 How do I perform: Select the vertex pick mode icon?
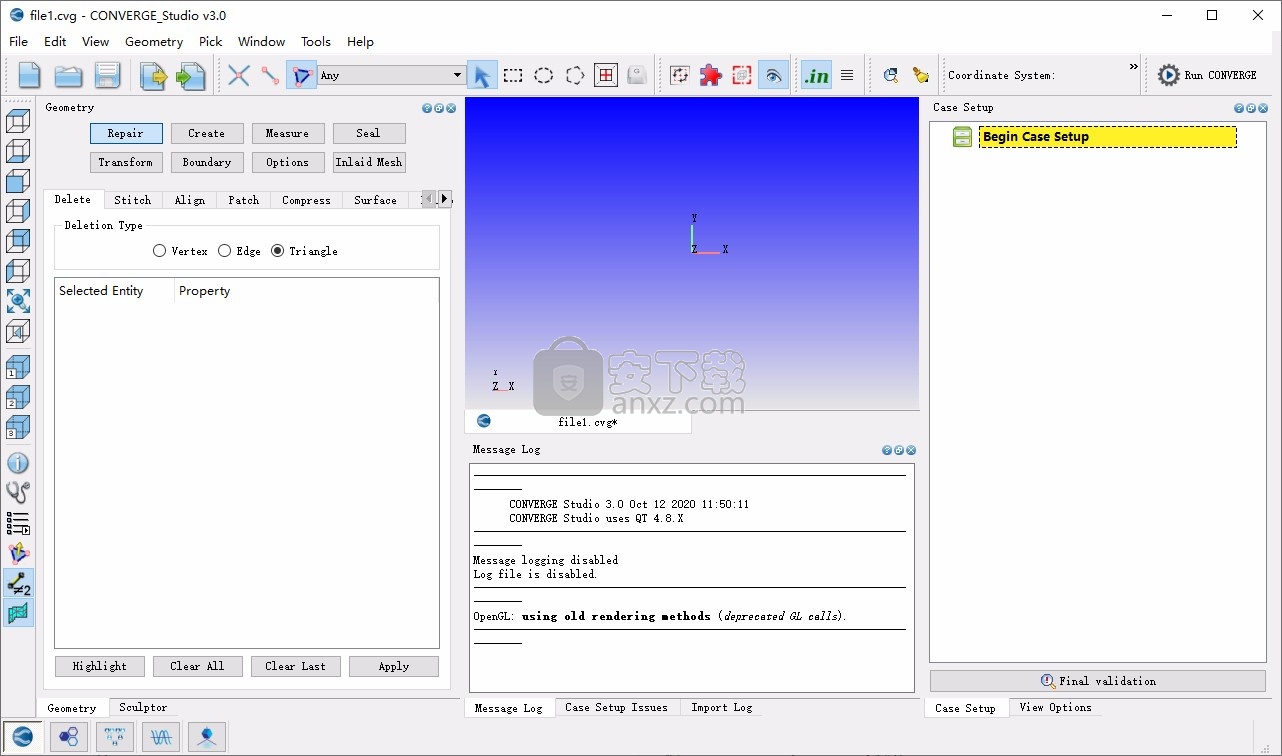click(238, 75)
